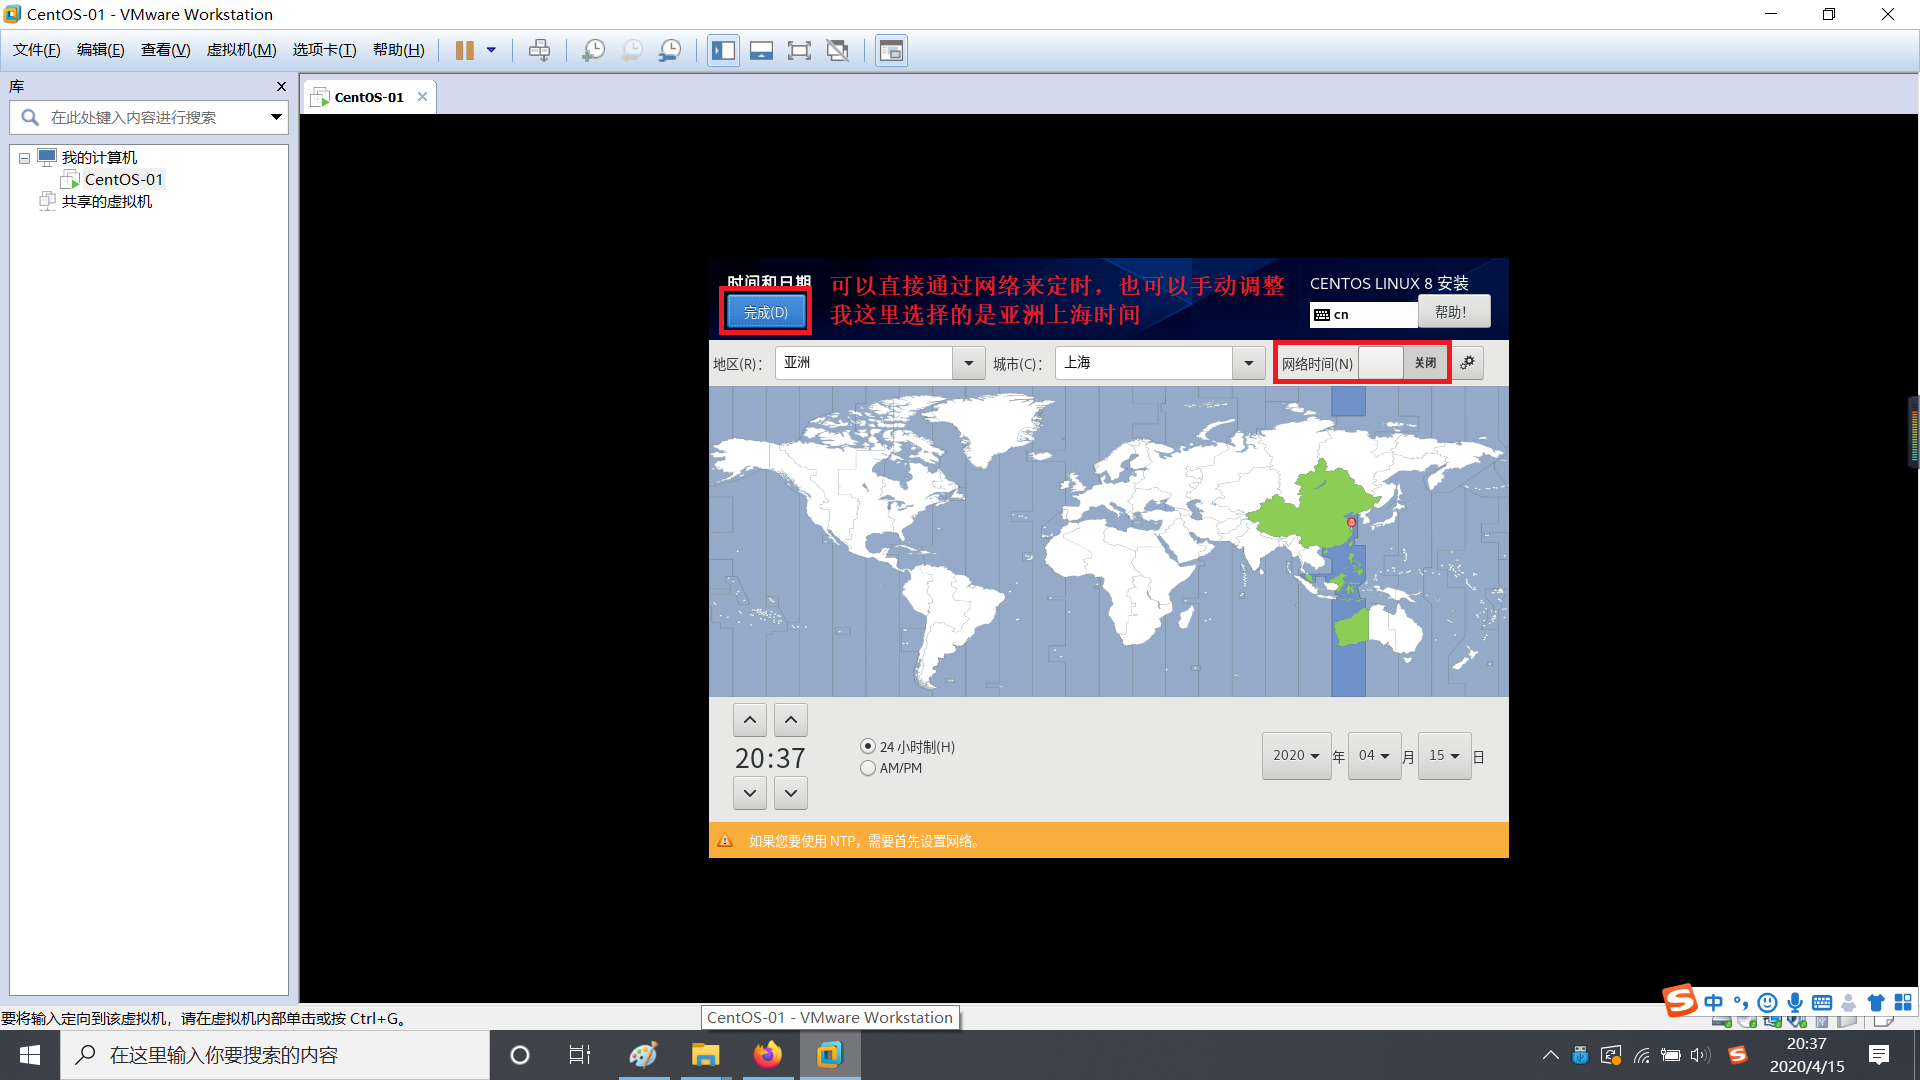The width and height of the screenshot is (1920, 1080).
Task: Open the 选项卡(T) menu
Action: point(325,50)
